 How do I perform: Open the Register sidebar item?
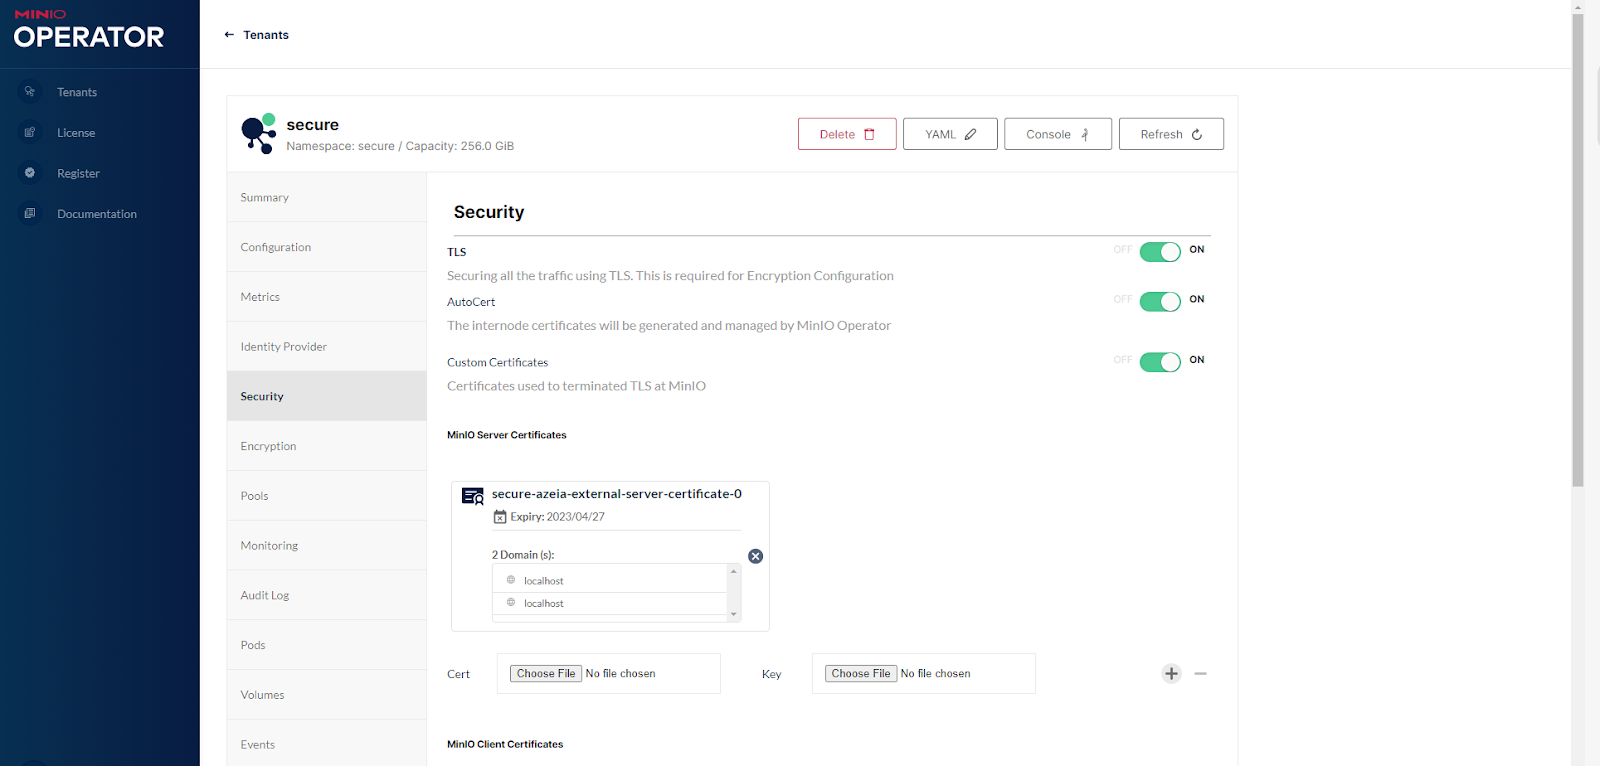point(78,174)
